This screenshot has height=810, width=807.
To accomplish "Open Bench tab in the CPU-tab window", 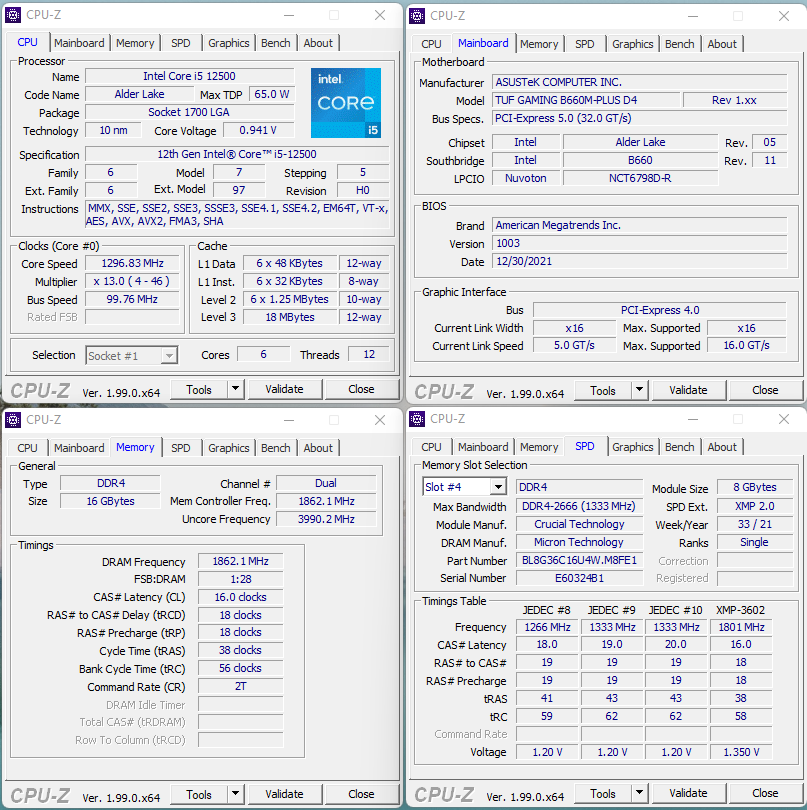I will coord(275,43).
